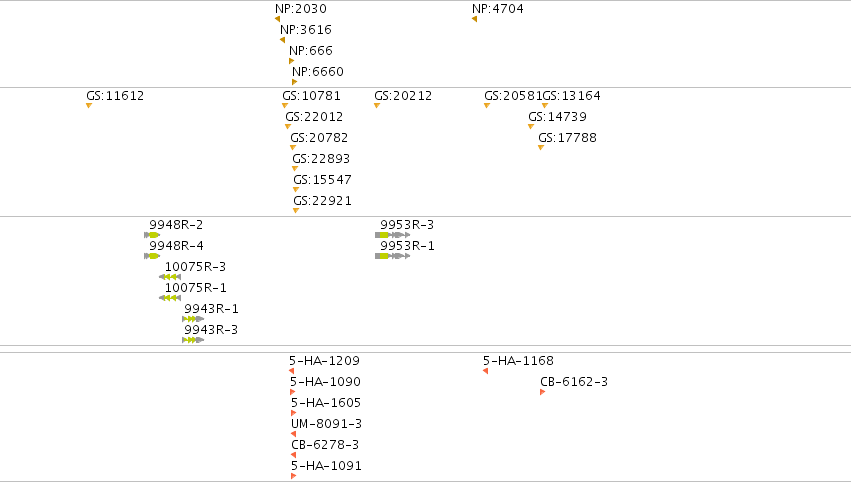
Task: Click the 5-HA-1209 label text
Action: [324, 361]
